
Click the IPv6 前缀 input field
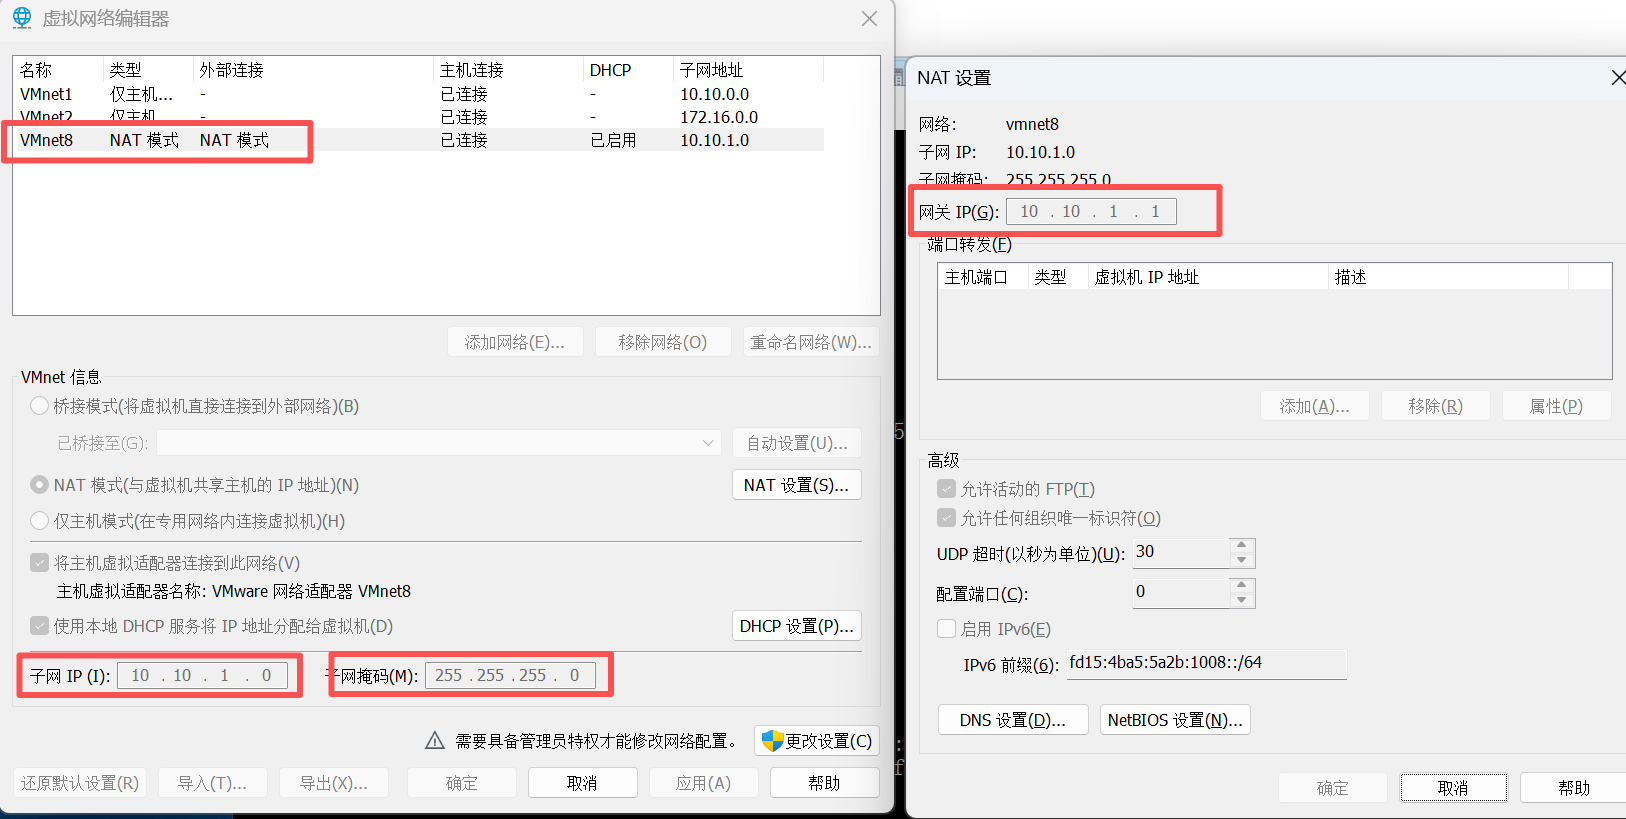[x=1207, y=663]
